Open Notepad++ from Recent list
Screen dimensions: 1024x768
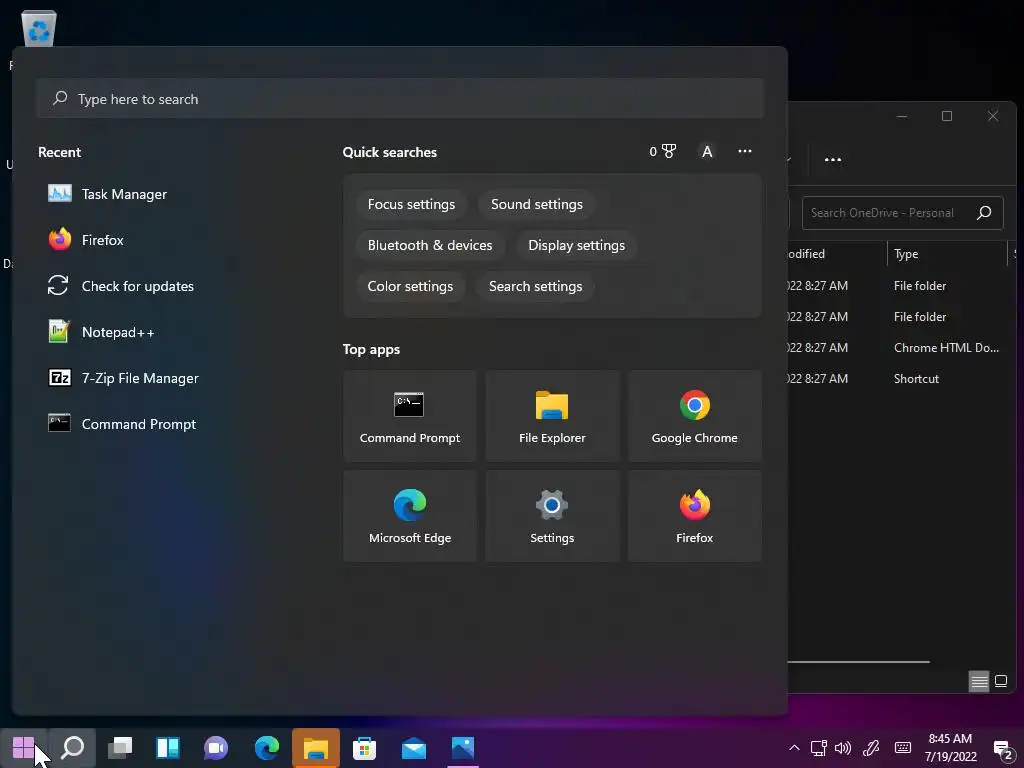pos(102,332)
